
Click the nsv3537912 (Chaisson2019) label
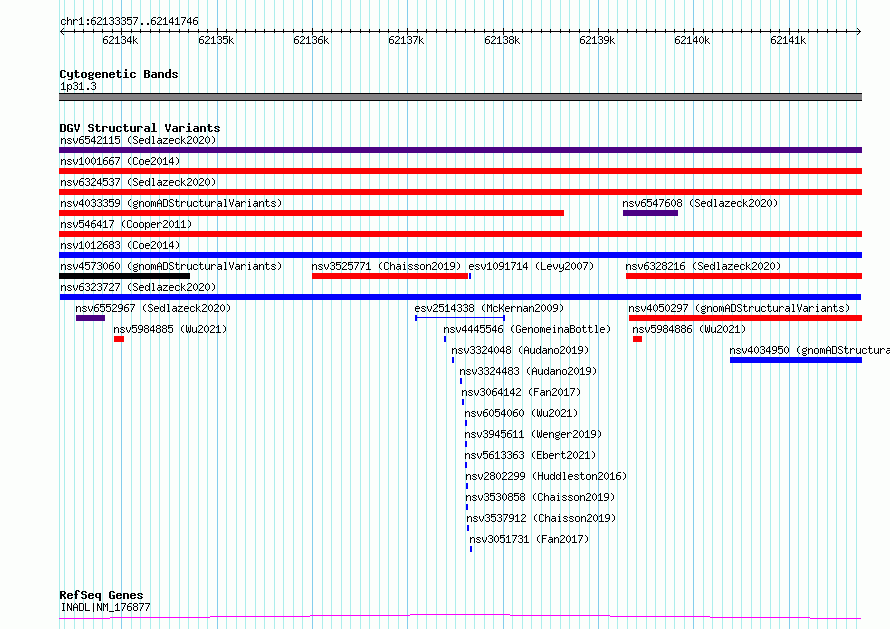(x=541, y=518)
